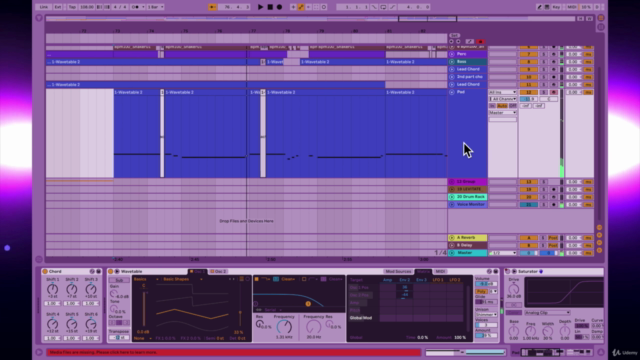
Task: Toggle Bass track activator numbered 8
Action: click(x=529, y=62)
